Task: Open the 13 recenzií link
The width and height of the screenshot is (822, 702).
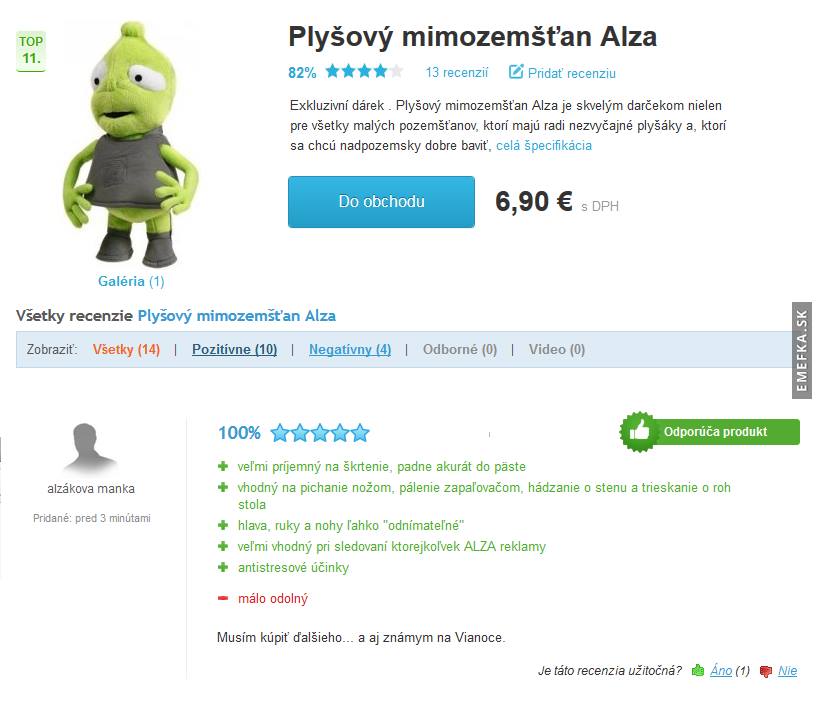Action: point(457,72)
